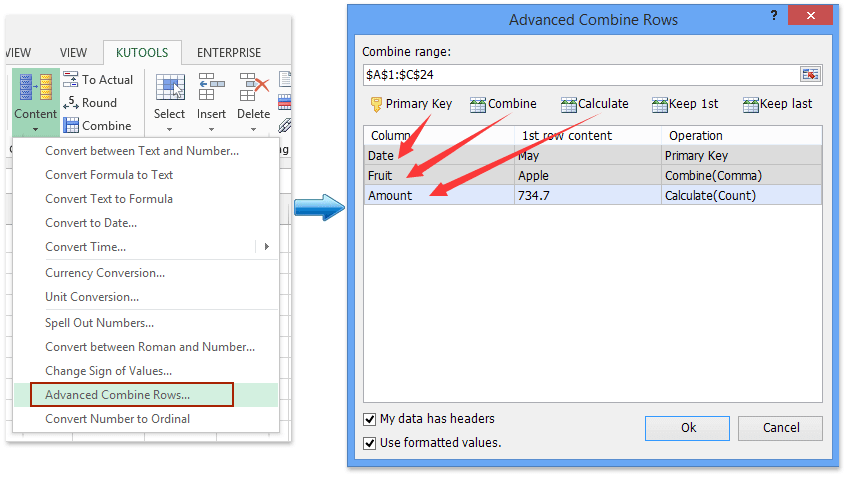The image size is (845, 477).
Task: Click the Calculate label in dialog toolbar
Action: pyautogui.click(x=603, y=103)
